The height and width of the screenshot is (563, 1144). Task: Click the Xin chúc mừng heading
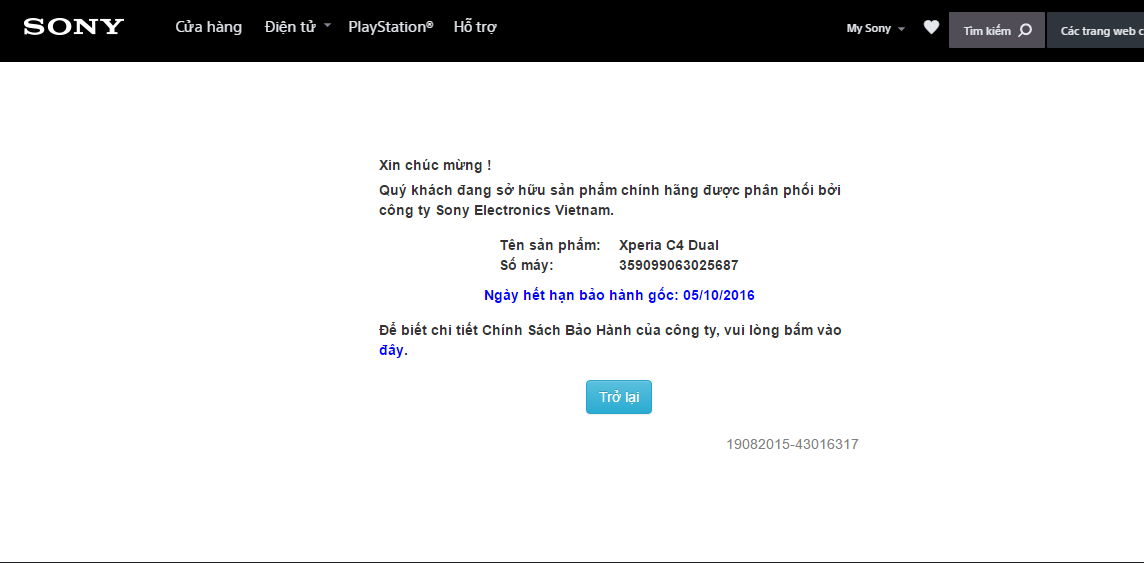(x=435, y=166)
